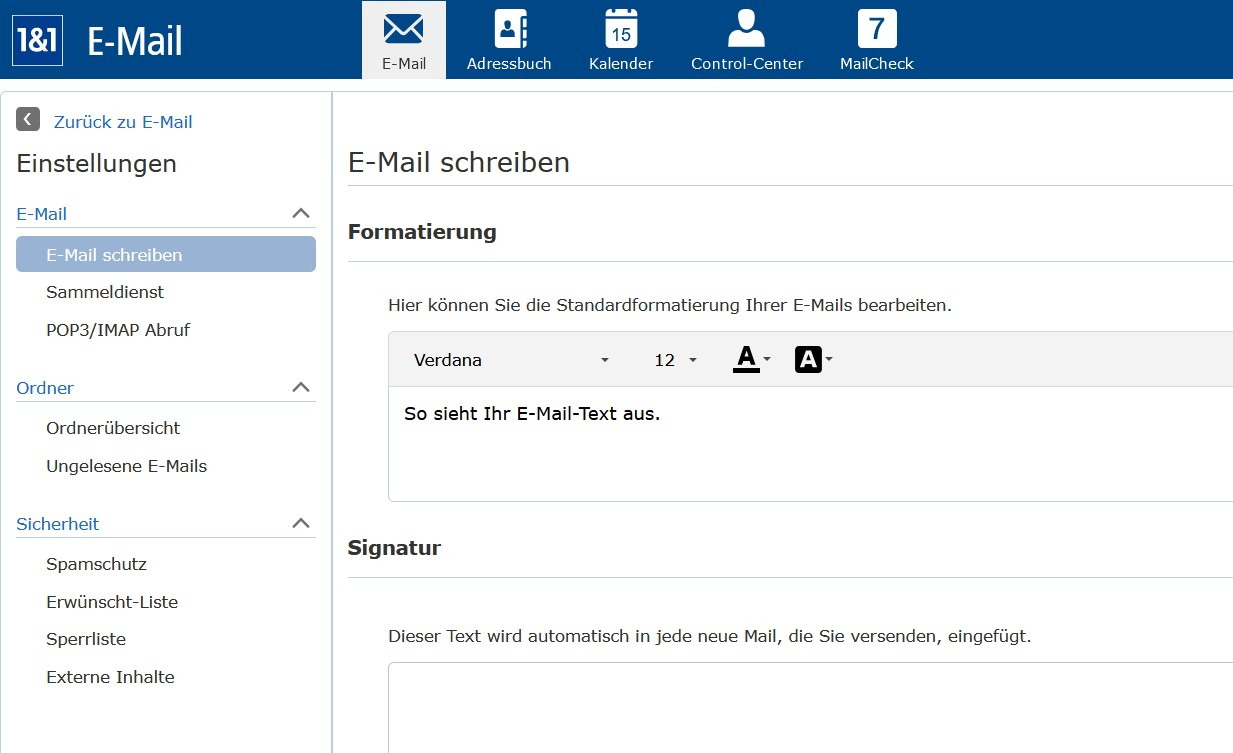The image size is (1233, 753).
Task: Click the 1&1 logo icon
Action: [x=38, y=41]
